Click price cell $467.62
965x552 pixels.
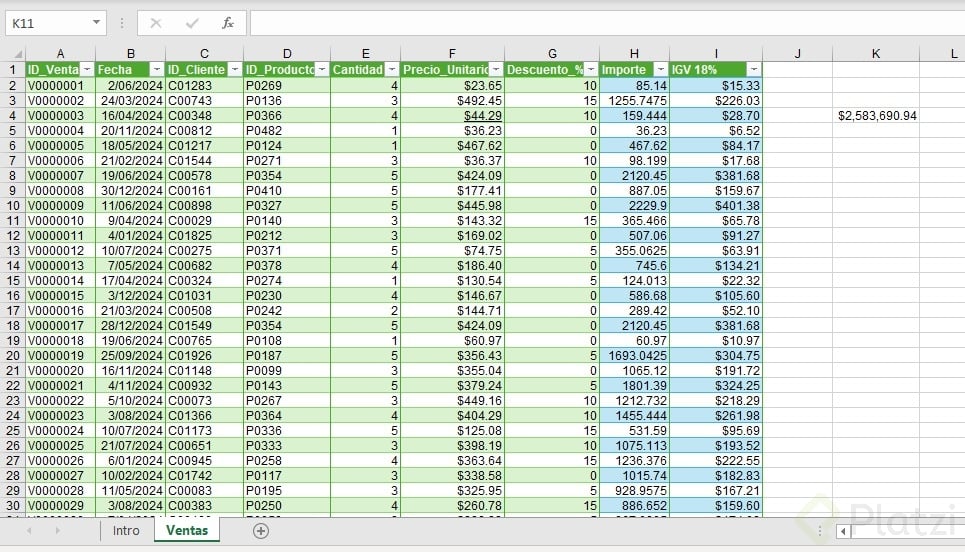(452, 146)
